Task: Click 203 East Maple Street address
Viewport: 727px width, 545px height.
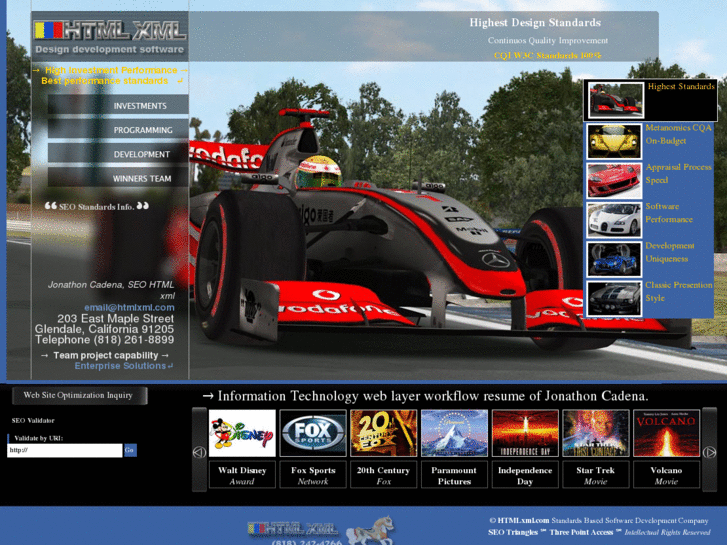Action: click(x=116, y=319)
